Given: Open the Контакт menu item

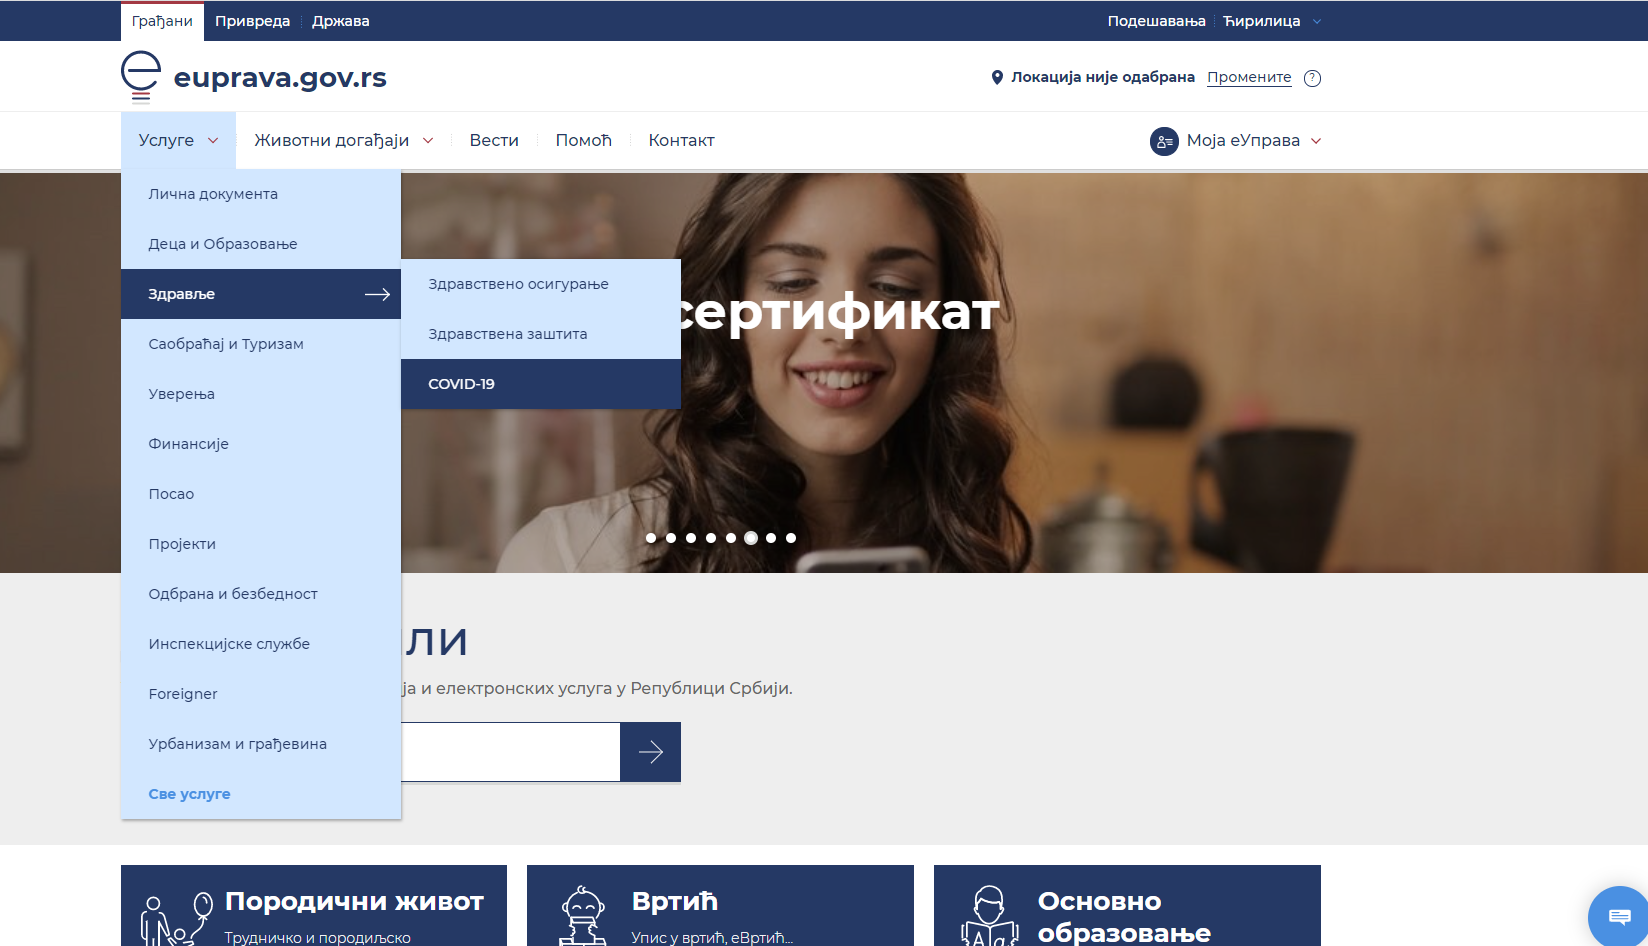Looking at the screenshot, I should pyautogui.click(x=681, y=140).
